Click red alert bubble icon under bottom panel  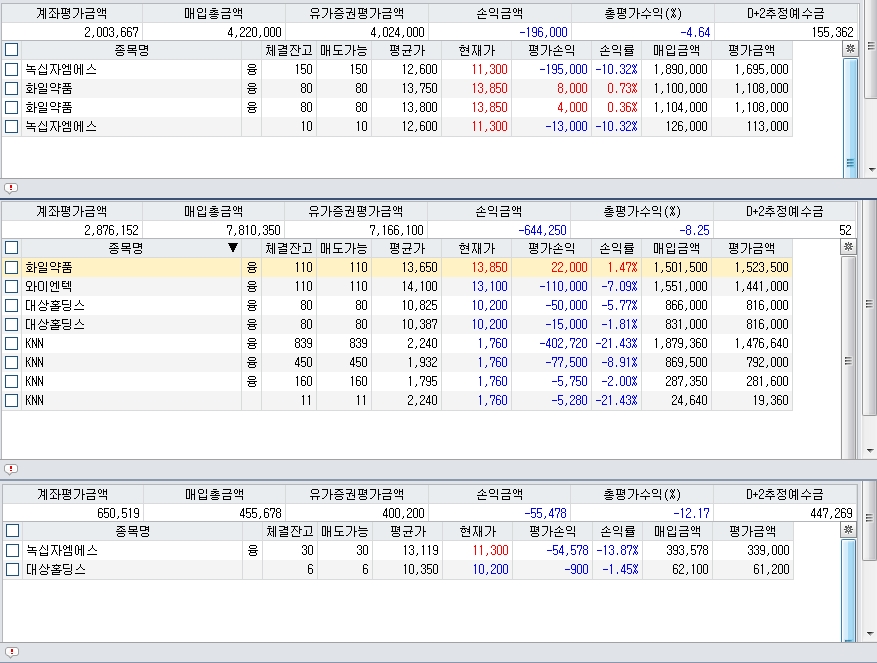click(x=10, y=652)
